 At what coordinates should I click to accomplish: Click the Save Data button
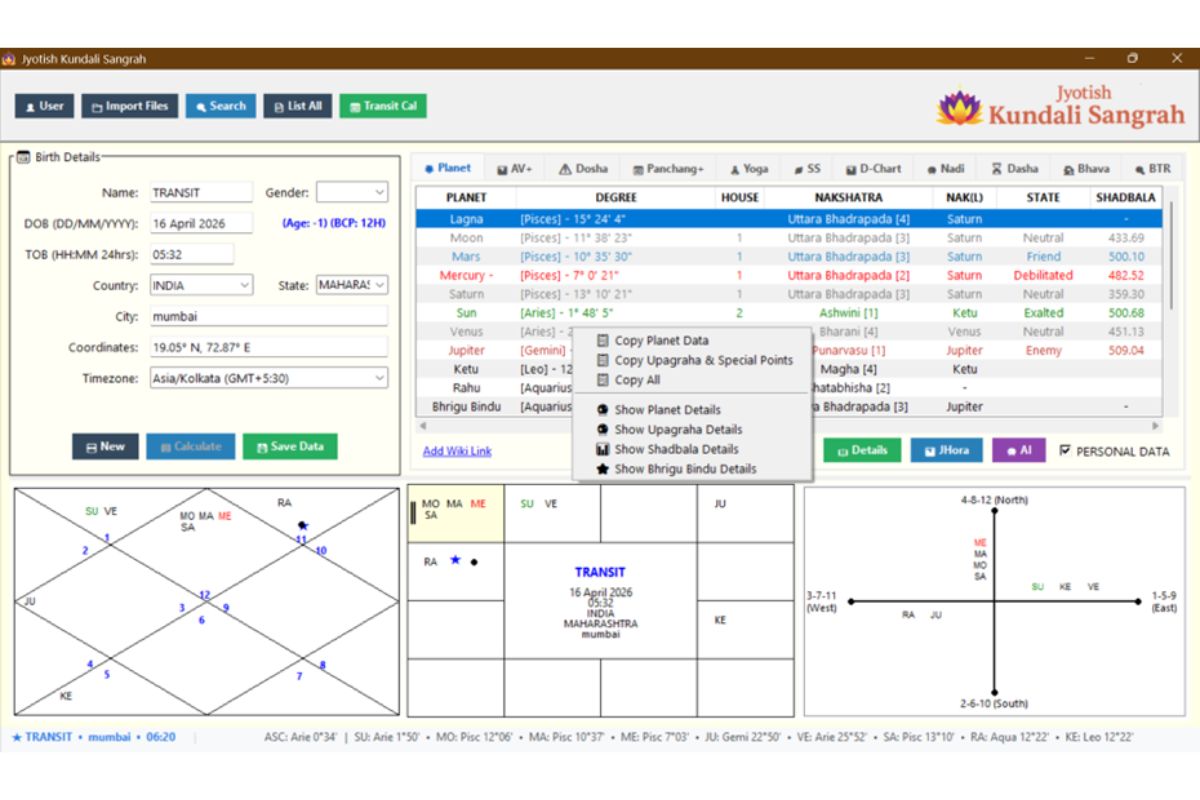pos(290,447)
